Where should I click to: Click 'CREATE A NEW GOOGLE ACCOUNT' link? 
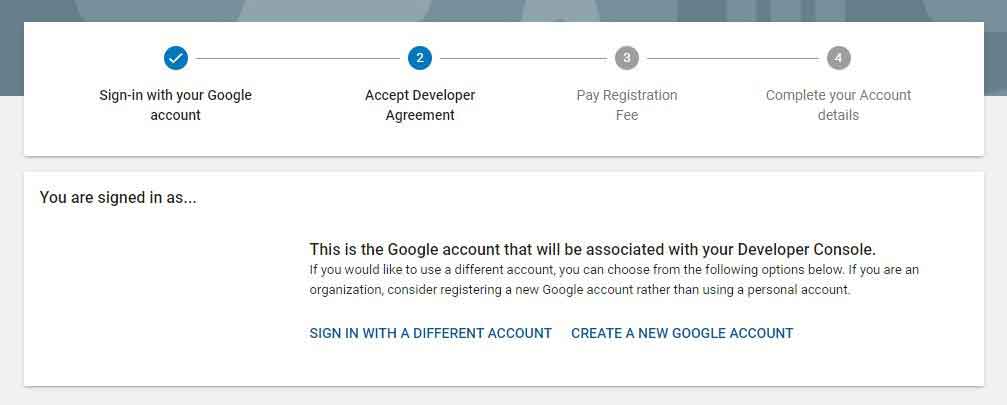coord(682,333)
